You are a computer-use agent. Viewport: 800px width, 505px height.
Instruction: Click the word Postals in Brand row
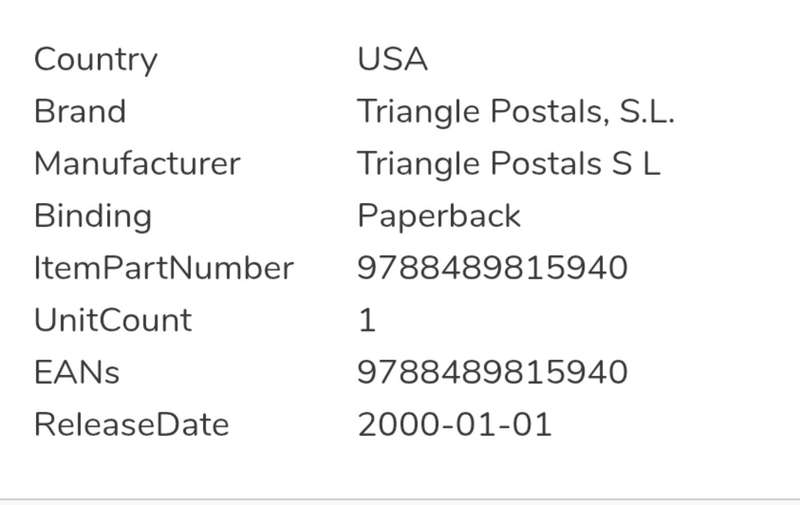[549, 111]
